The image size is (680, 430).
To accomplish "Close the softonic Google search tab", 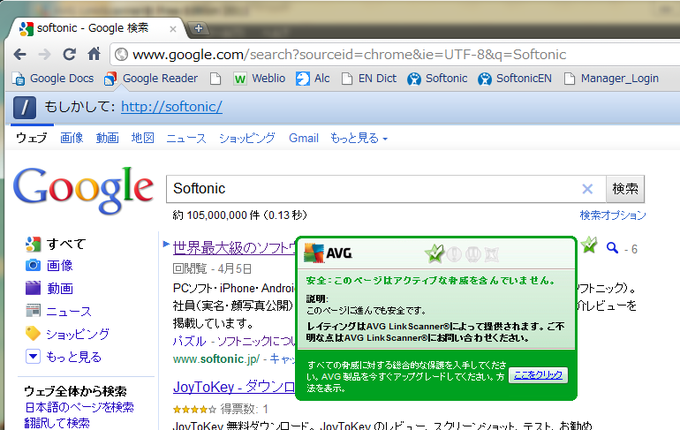I will tap(173, 29).
